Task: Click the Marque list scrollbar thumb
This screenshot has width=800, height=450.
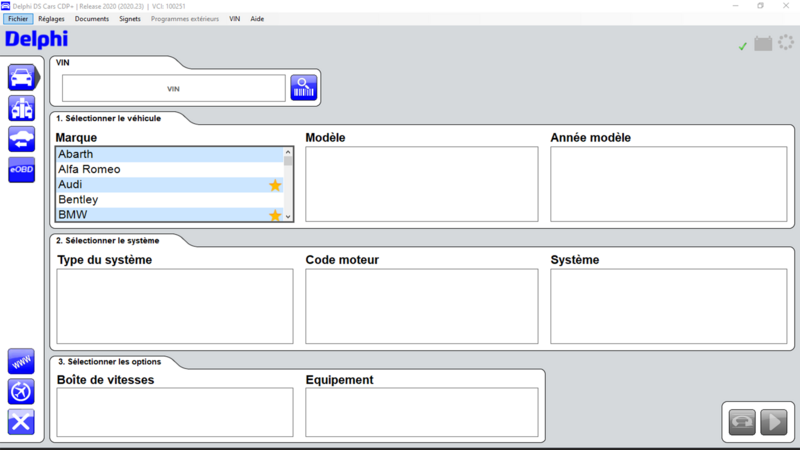Action: pyautogui.click(x=288, y=161)
